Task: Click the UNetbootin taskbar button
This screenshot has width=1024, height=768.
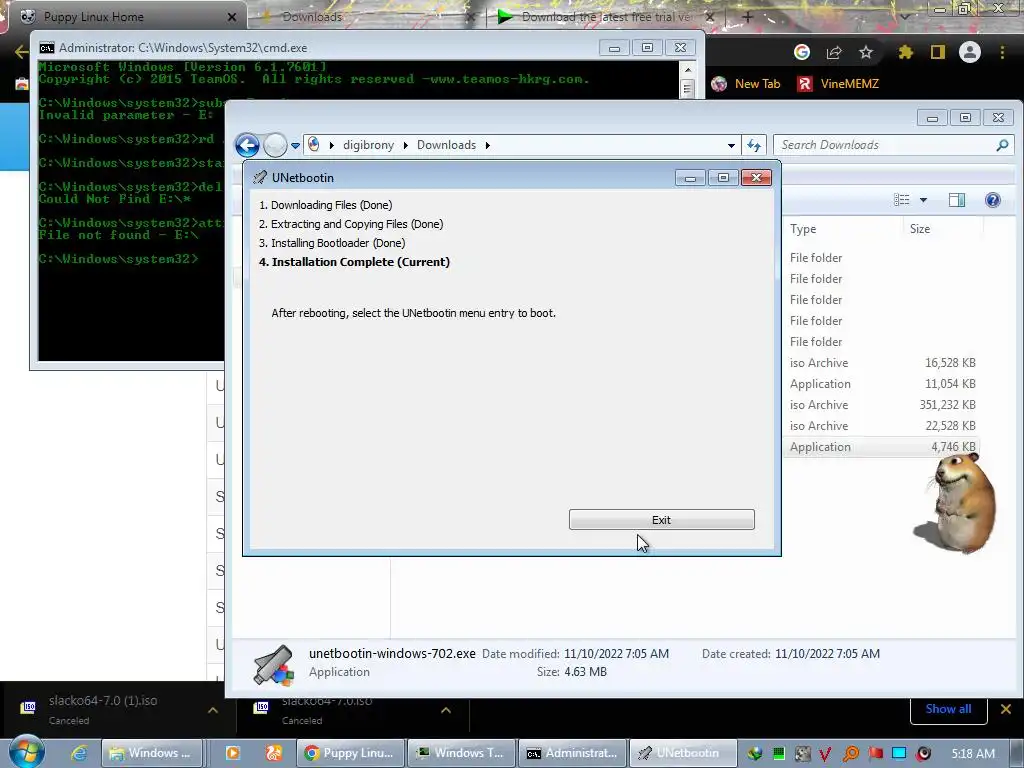Action: tap(683, 753)
